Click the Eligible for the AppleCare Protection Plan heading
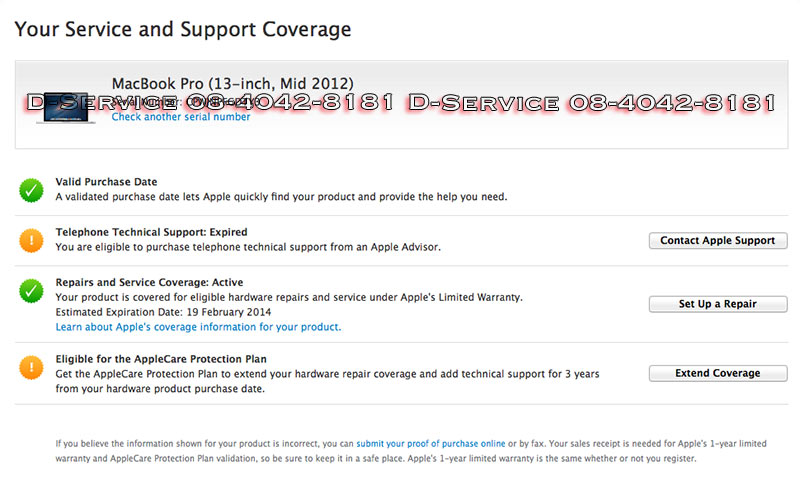800x478 pixels. pyautogui.click(x=160, y=359)
